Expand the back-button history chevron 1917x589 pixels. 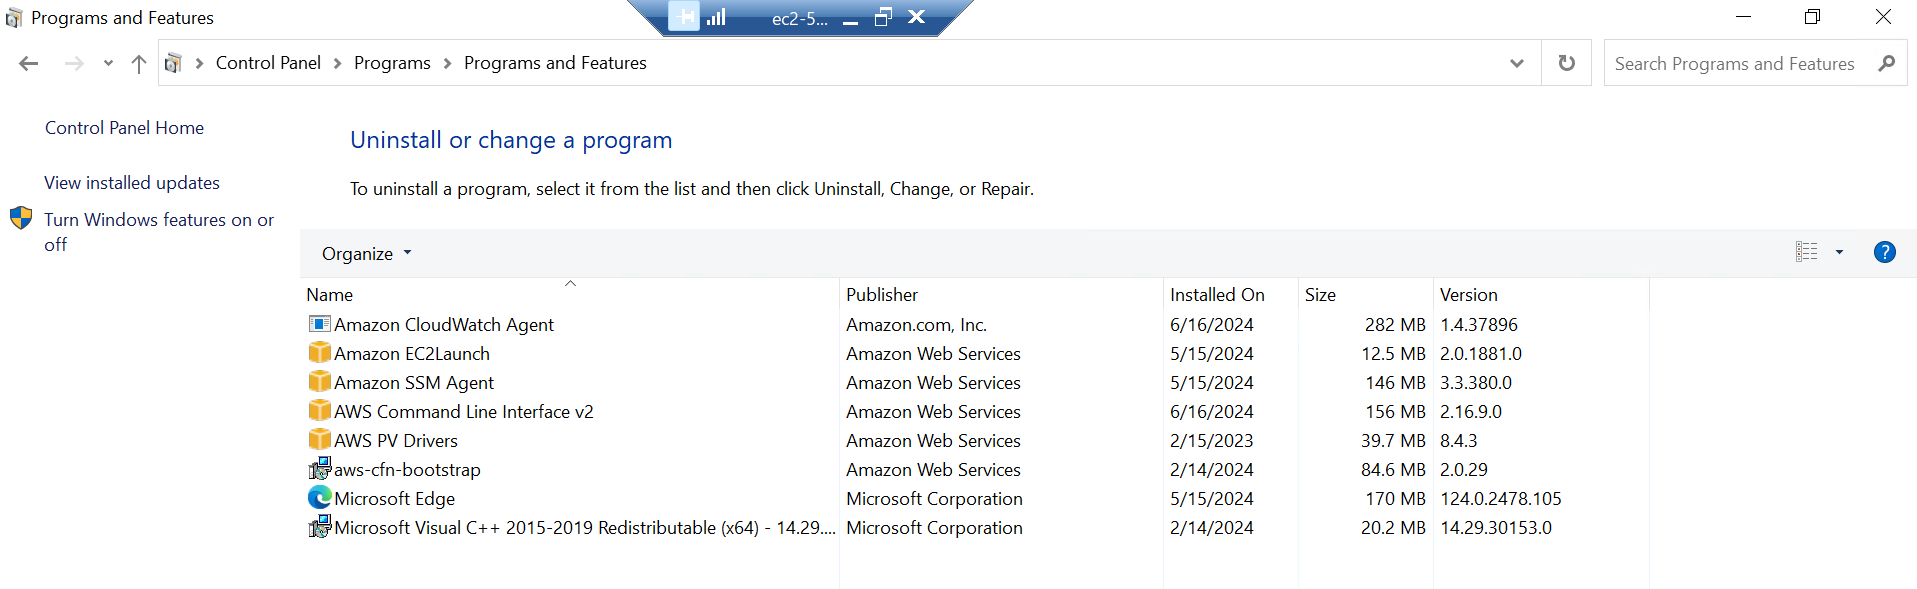tap(107, 62)
